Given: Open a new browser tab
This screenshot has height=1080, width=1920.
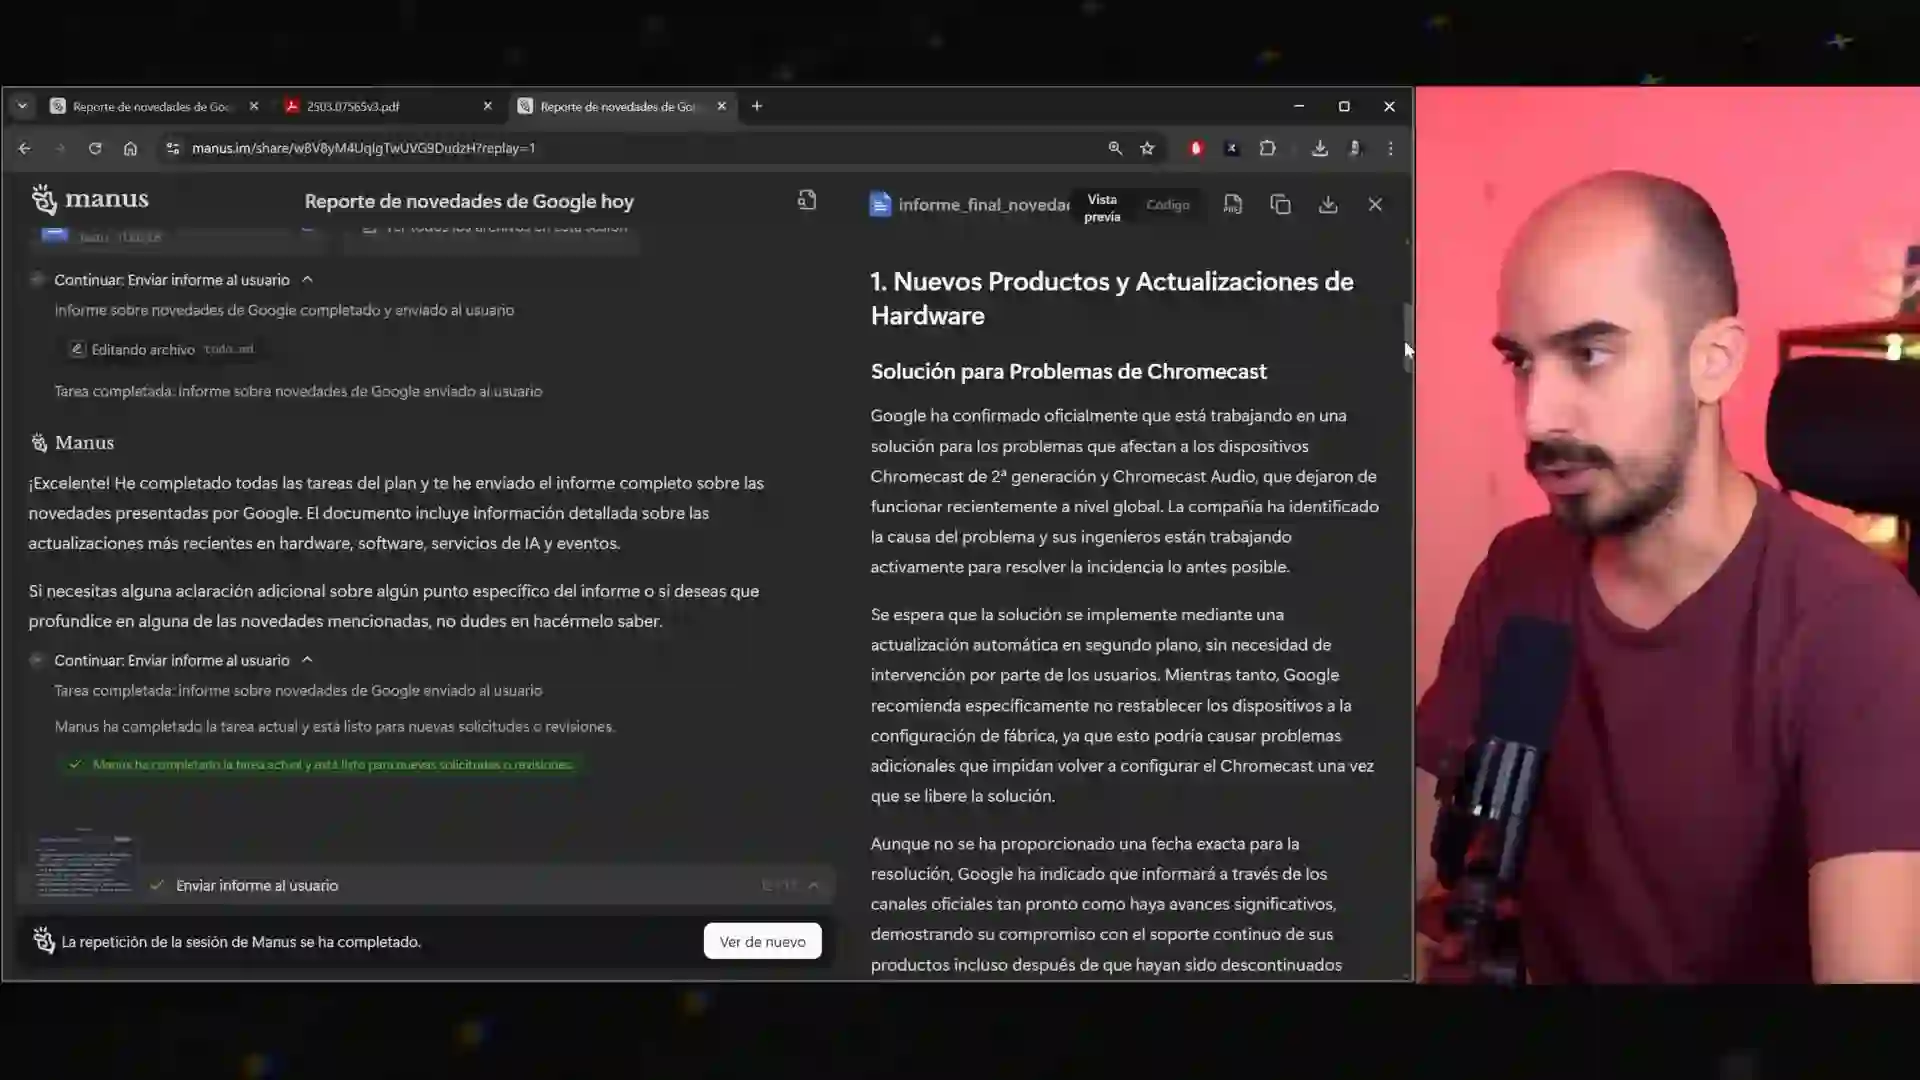Looking at the screenshot, I should [757, 106].
